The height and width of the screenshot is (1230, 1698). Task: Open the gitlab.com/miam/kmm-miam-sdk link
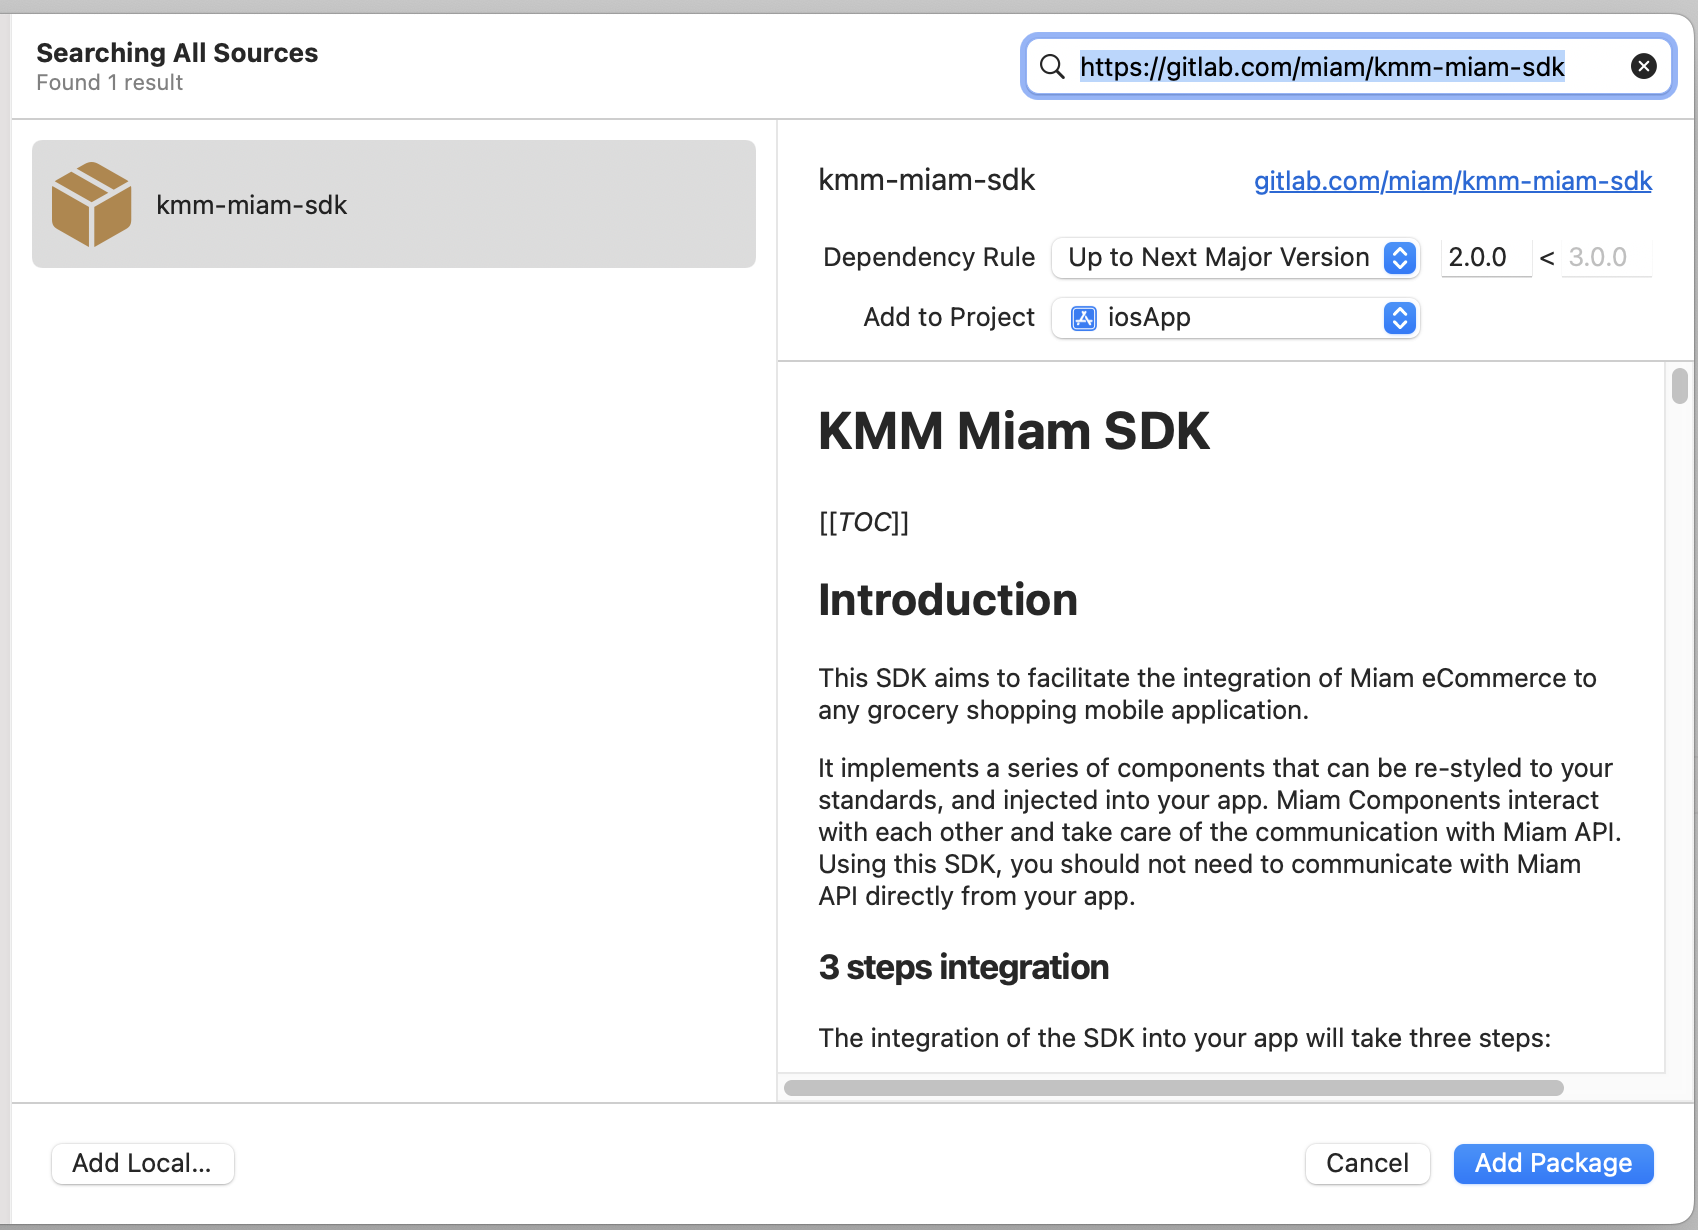1452,181
